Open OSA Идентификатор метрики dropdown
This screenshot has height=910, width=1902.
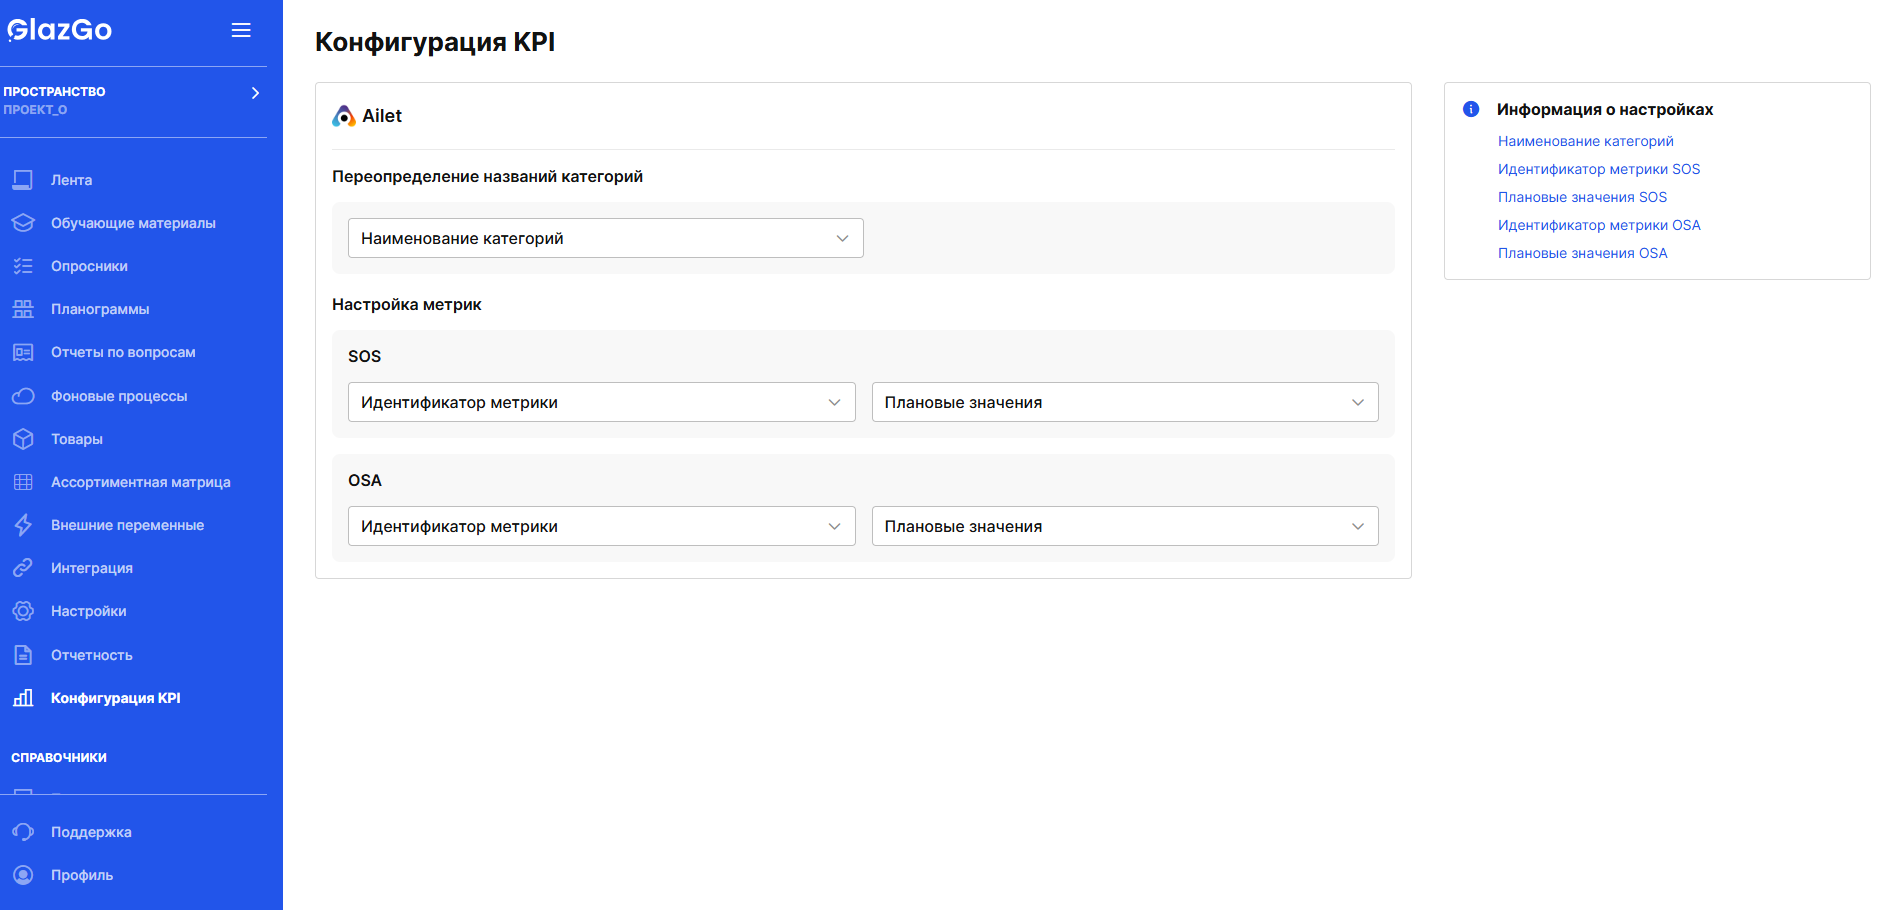click(601, 526)
